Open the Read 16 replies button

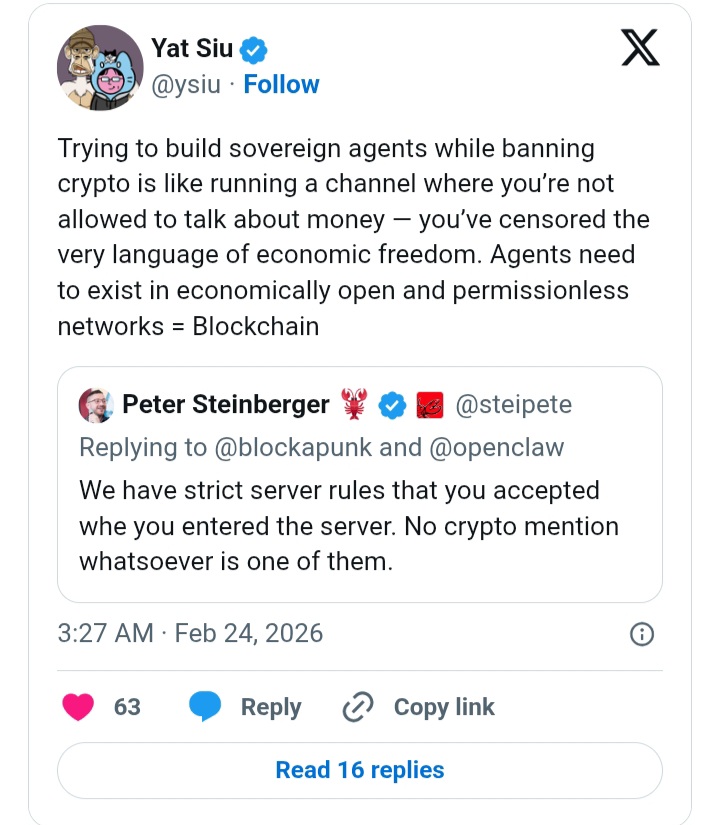pyautogui.click(x=360, y=770)
